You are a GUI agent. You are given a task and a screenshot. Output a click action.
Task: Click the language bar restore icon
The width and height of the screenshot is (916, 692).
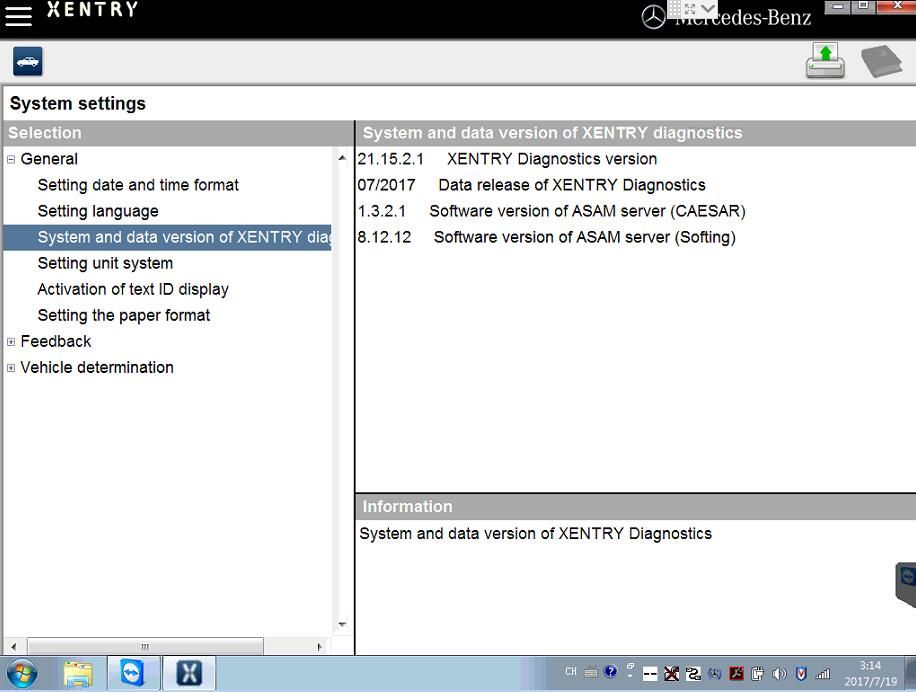coord(630,666)
